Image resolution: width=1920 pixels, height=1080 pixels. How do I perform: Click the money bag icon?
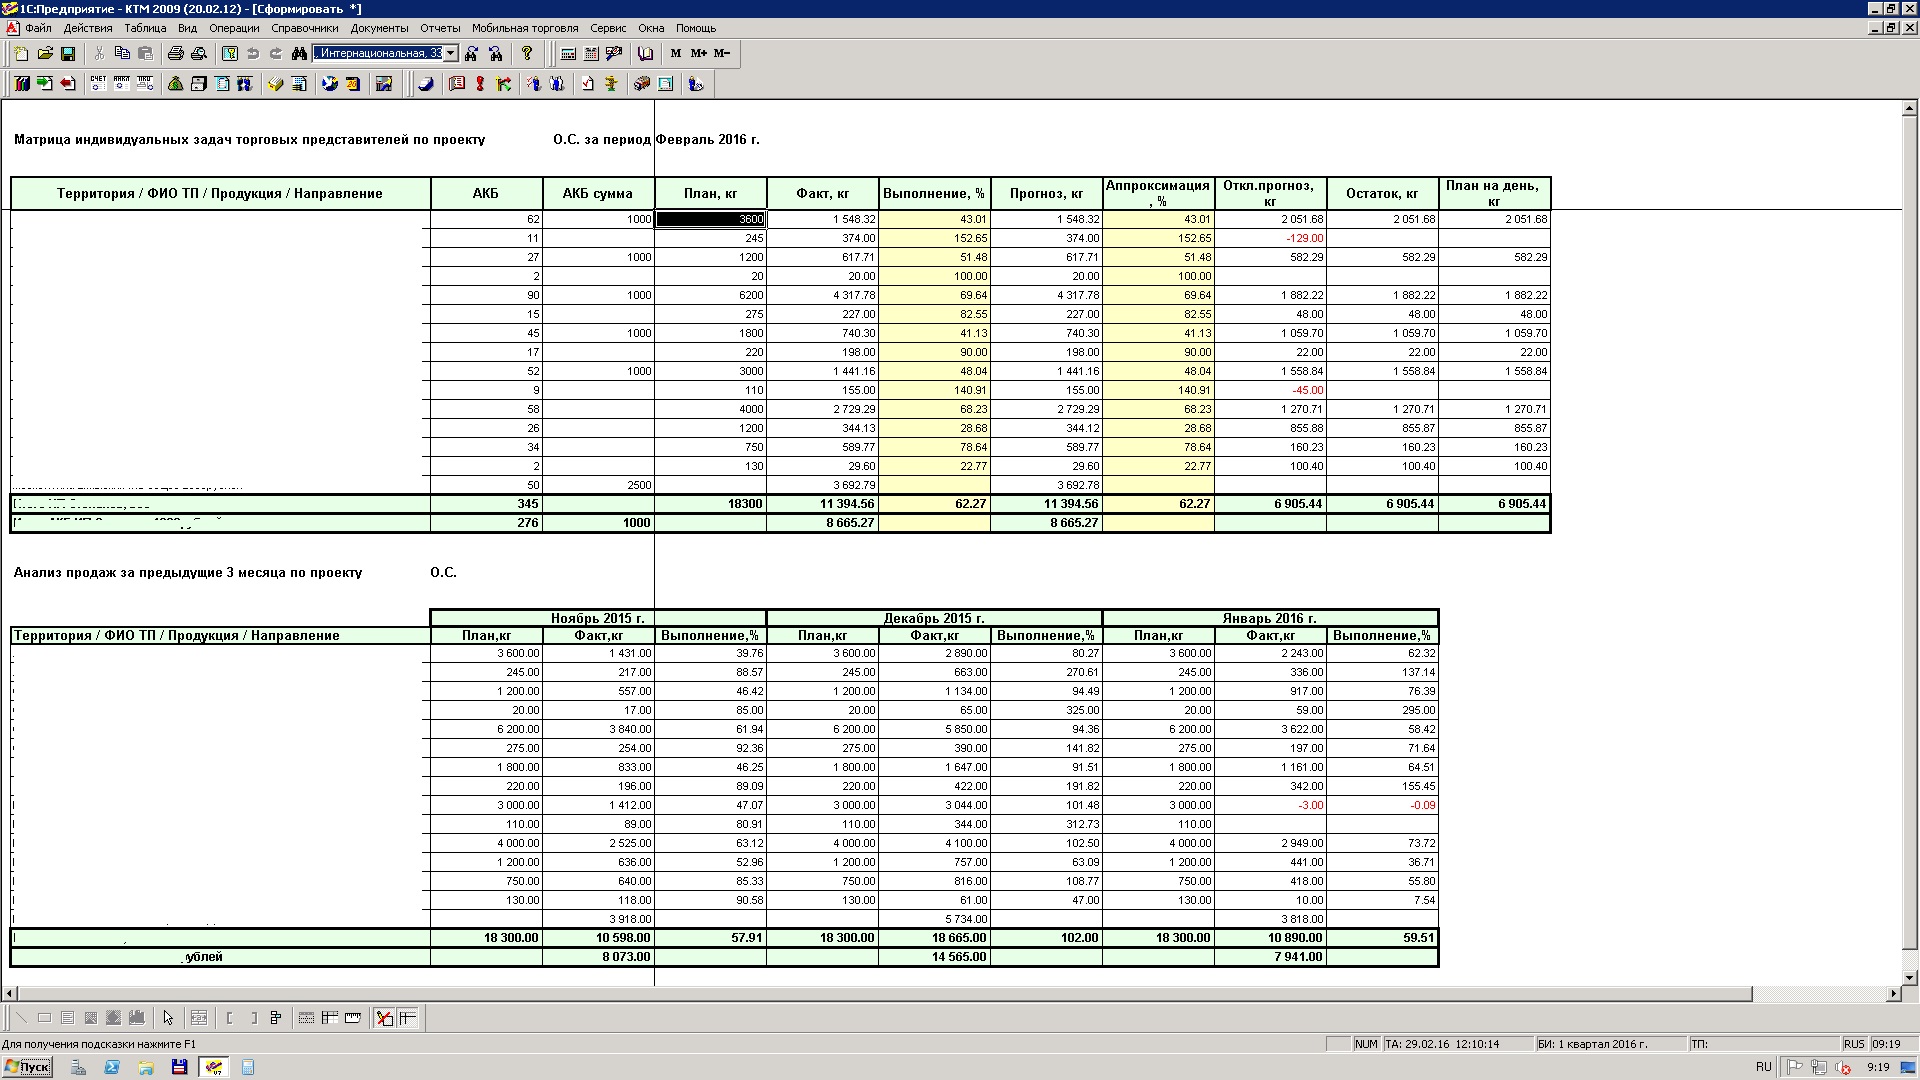click(176, 84)
